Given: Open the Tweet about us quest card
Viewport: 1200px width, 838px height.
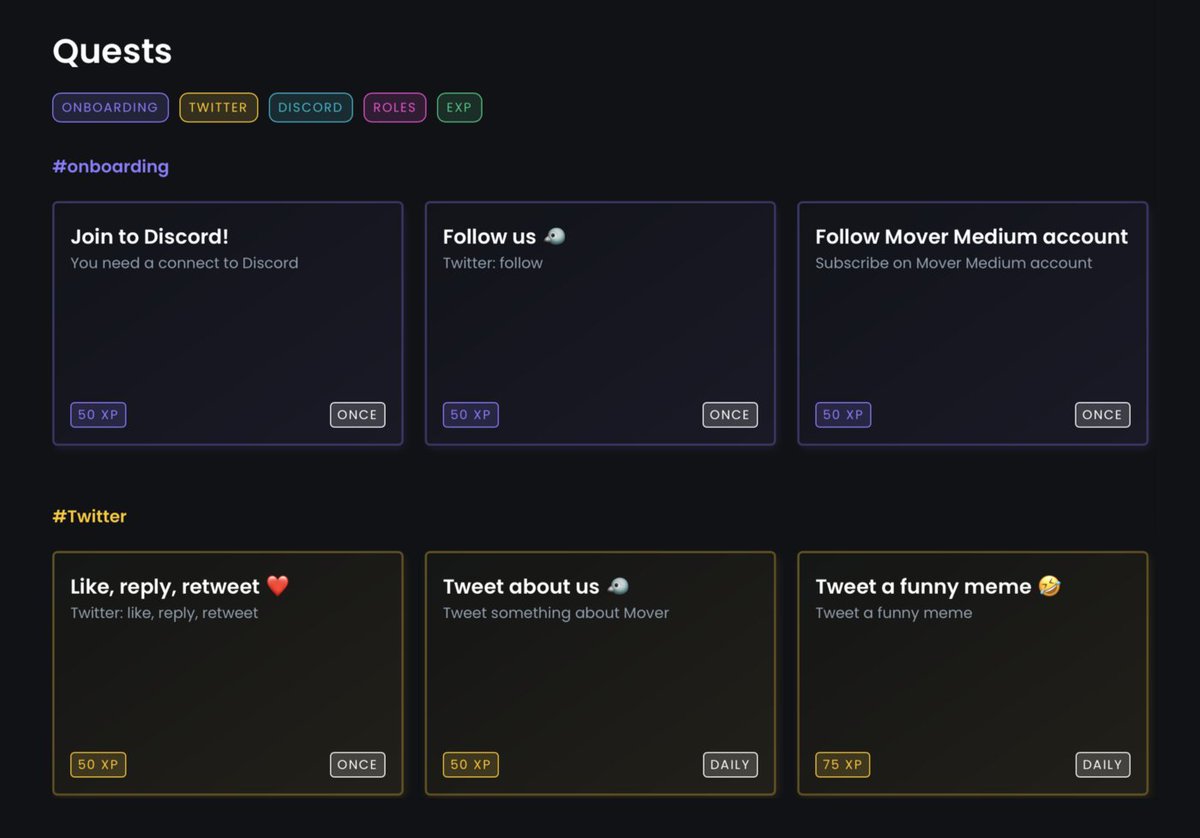Looking at the screenshot, I should click(x=600, y=673).
